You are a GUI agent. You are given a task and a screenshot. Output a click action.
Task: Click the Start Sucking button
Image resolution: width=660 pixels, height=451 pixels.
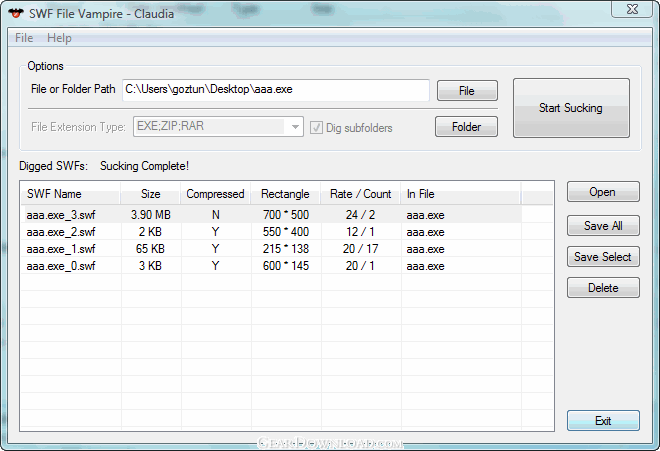(x=571, y=108)
